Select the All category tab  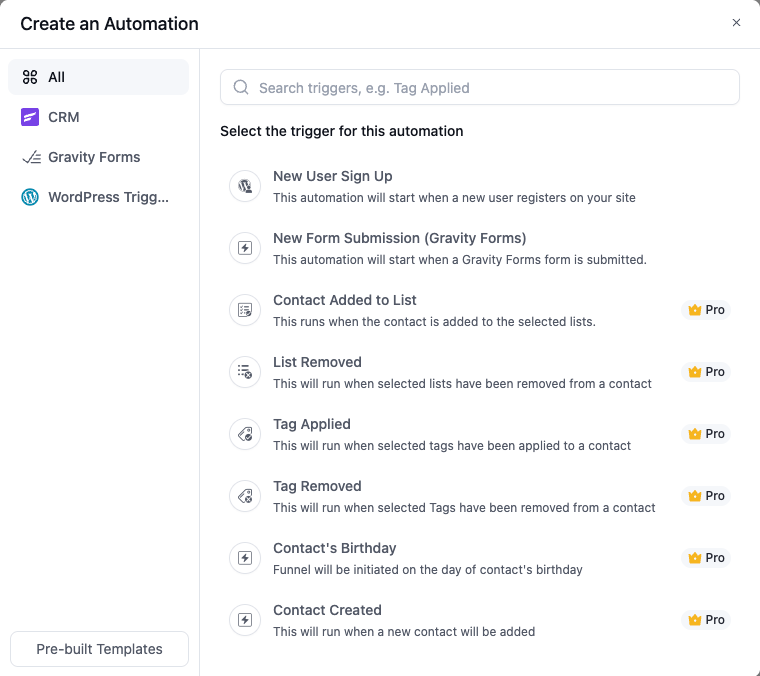tap(98, 77)
